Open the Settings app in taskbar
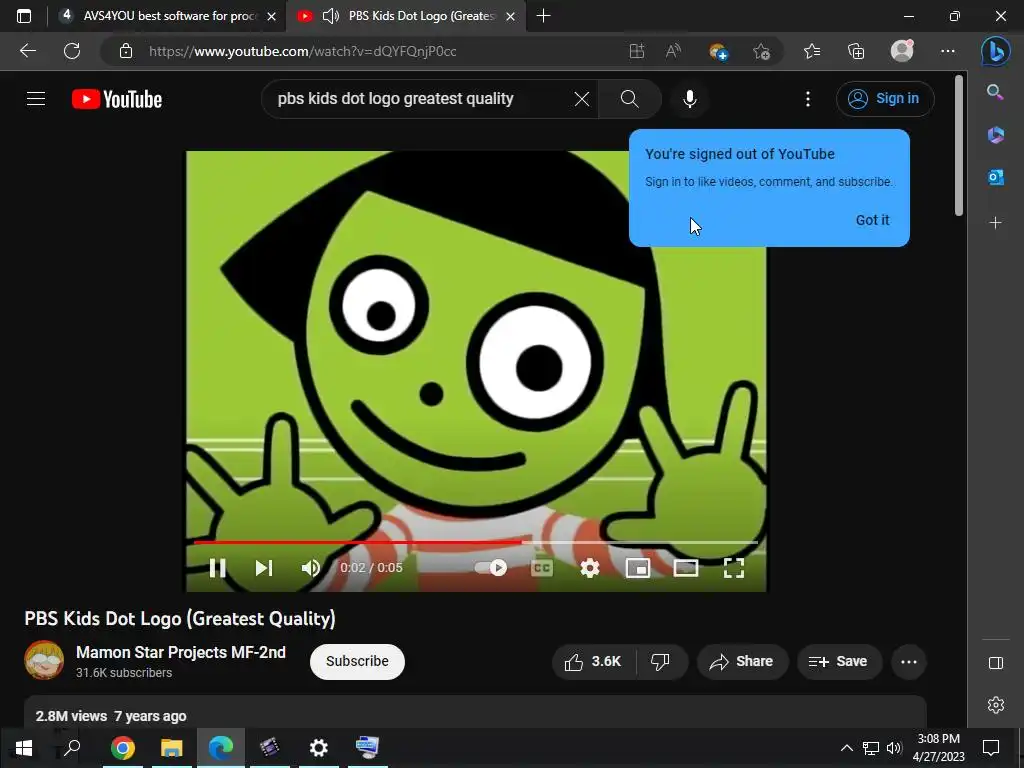 click(319, 747)
